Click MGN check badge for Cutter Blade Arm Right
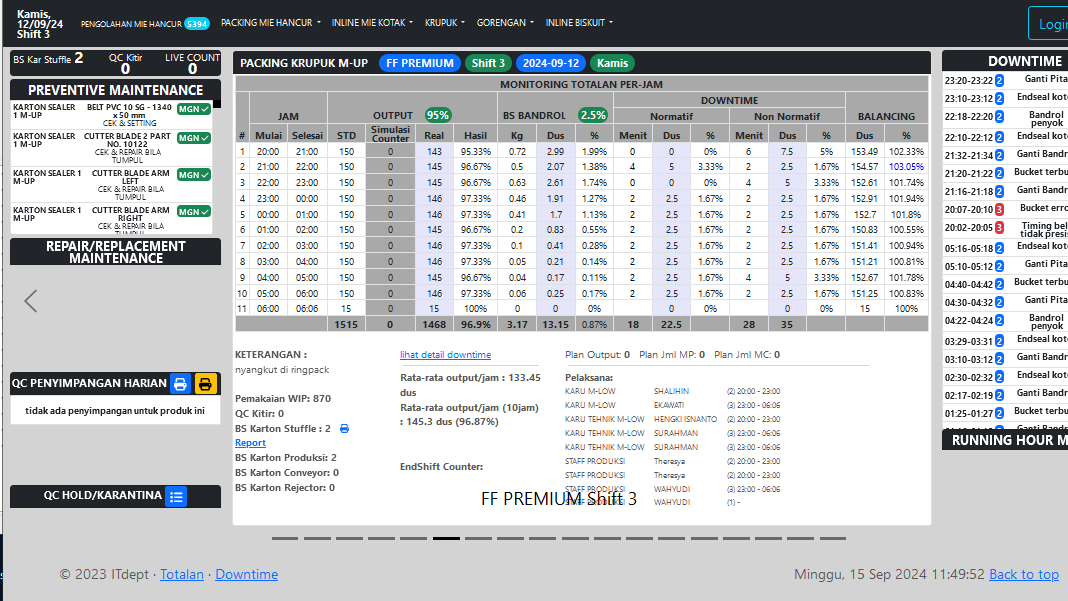 193,212
